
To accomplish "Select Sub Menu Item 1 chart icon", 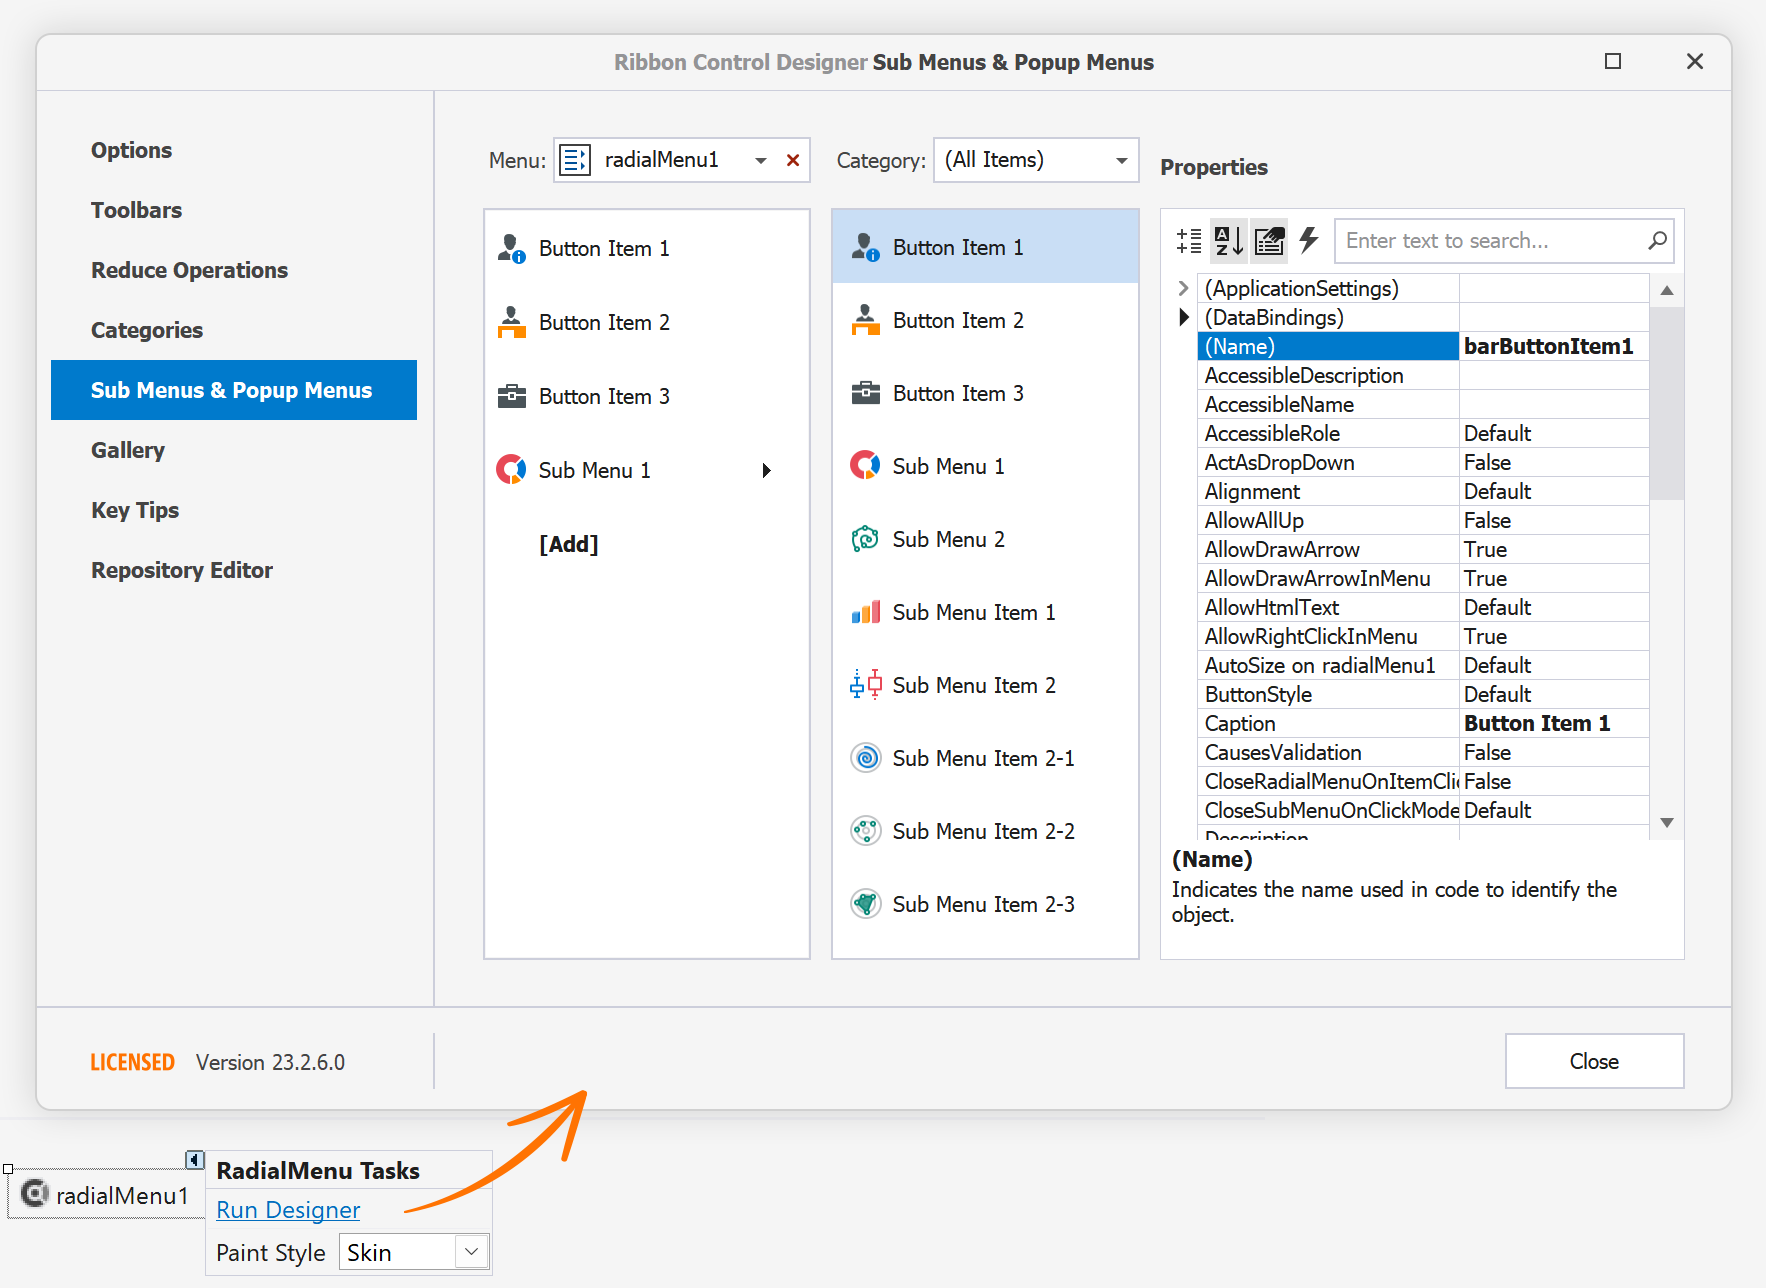I will coord(865,612).
